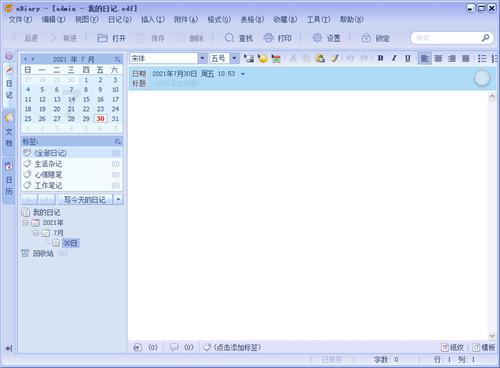Viewport: 500px width, 368px height.
Task: Open the font size 五号 dropdown
Action: click(x=234, y=58)
